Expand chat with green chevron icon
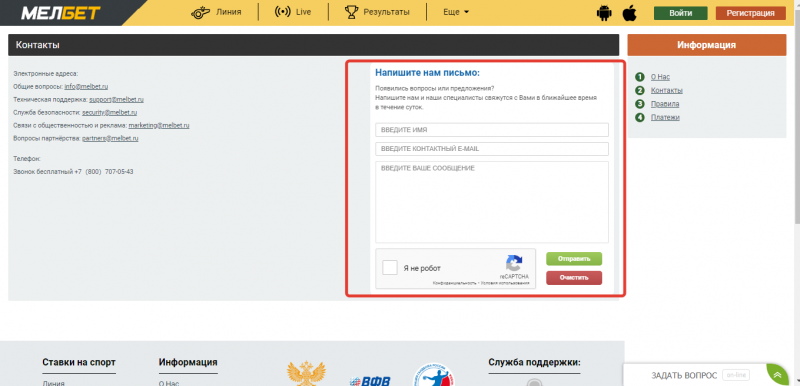 pyautogui.click(x=777, y=375)
